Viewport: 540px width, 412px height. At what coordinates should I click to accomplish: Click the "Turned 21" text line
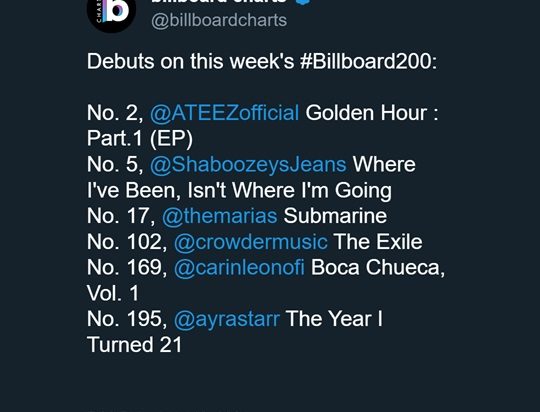pos(135,345)
